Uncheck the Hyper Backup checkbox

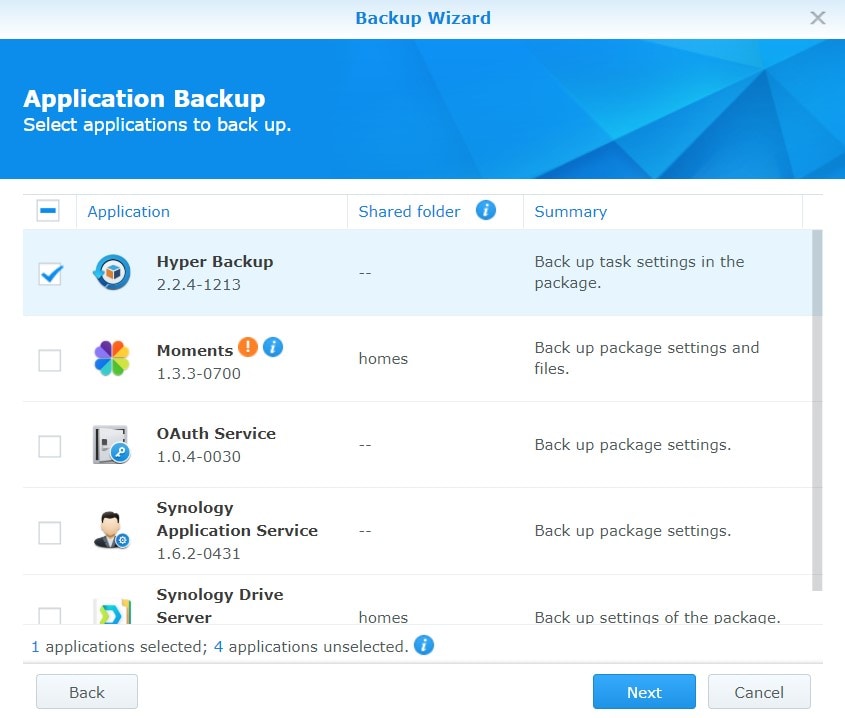(x=50, y=273)
